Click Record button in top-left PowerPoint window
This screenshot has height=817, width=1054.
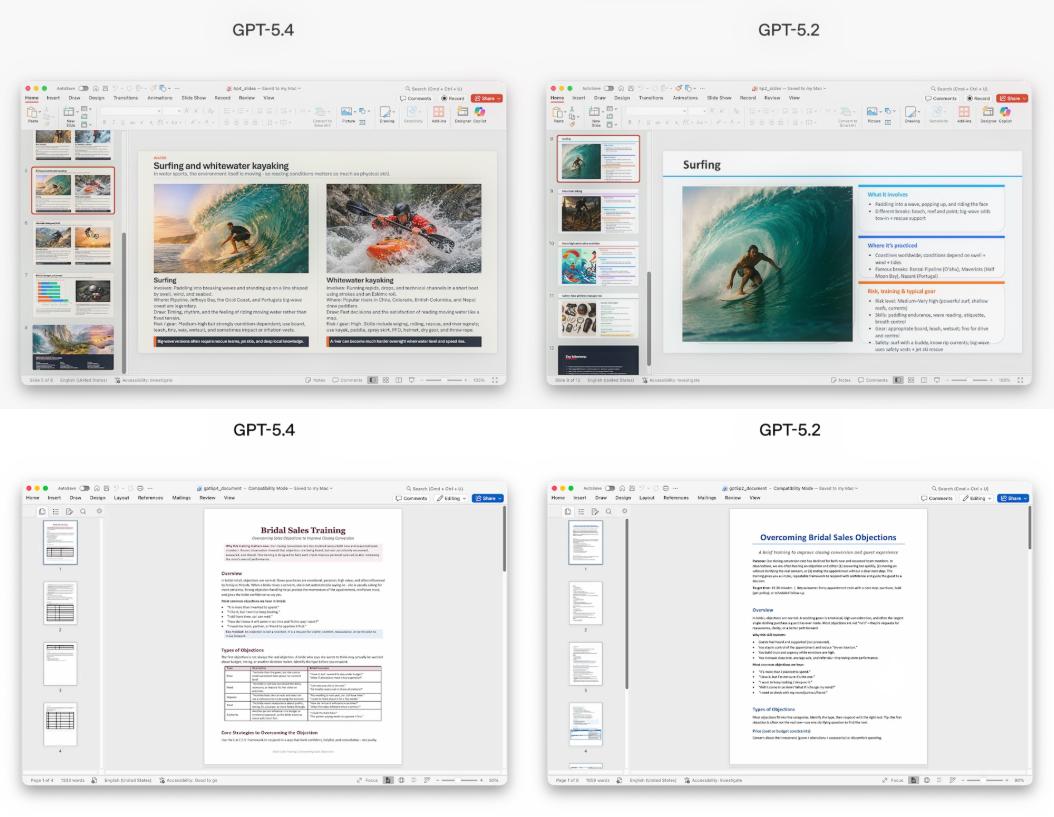454,98
